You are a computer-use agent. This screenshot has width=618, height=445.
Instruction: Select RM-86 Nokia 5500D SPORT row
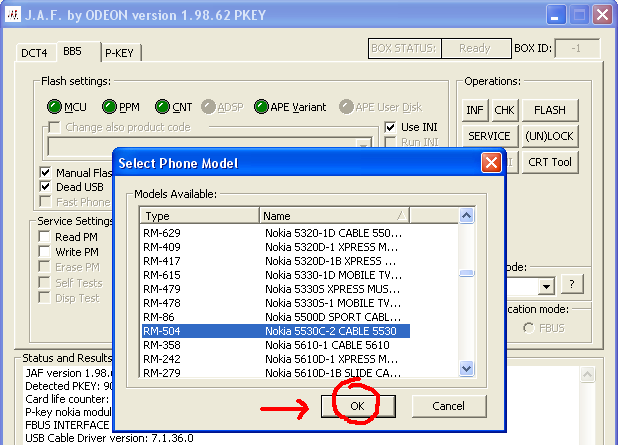pos(275,317)
